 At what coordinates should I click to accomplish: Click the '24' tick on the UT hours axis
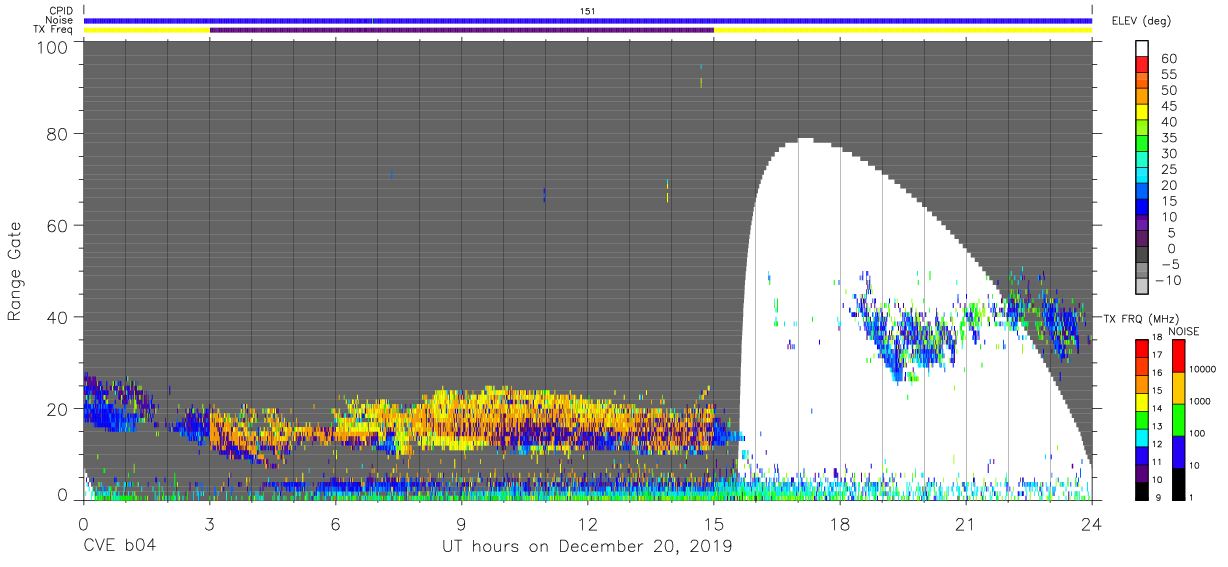[x=1091, y=523]
